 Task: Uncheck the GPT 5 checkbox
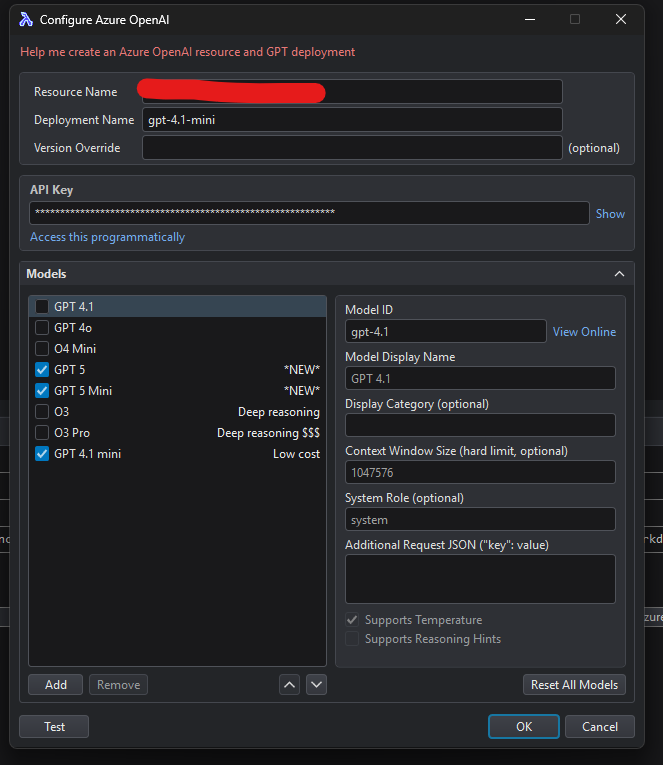point(42,370)
